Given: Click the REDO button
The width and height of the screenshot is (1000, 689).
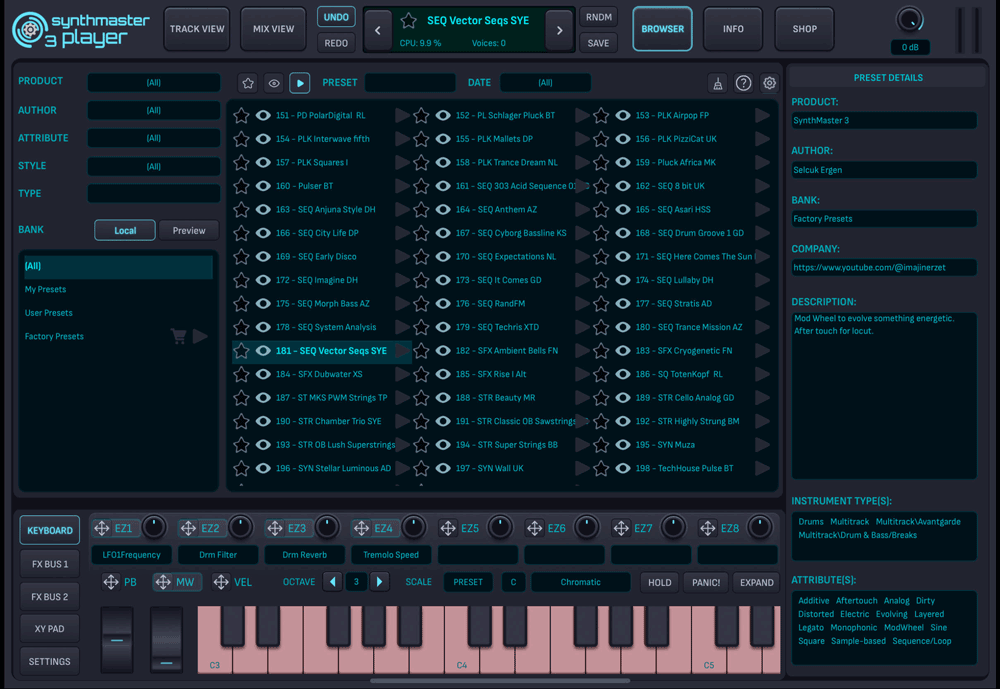Looking at the screenshot, I should point(336,43).
